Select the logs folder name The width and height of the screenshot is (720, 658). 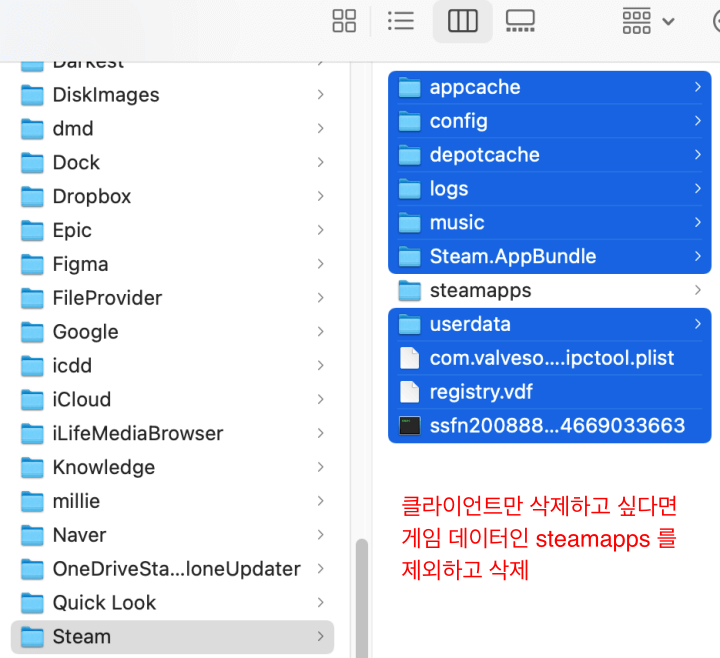[x=449, y=189]
